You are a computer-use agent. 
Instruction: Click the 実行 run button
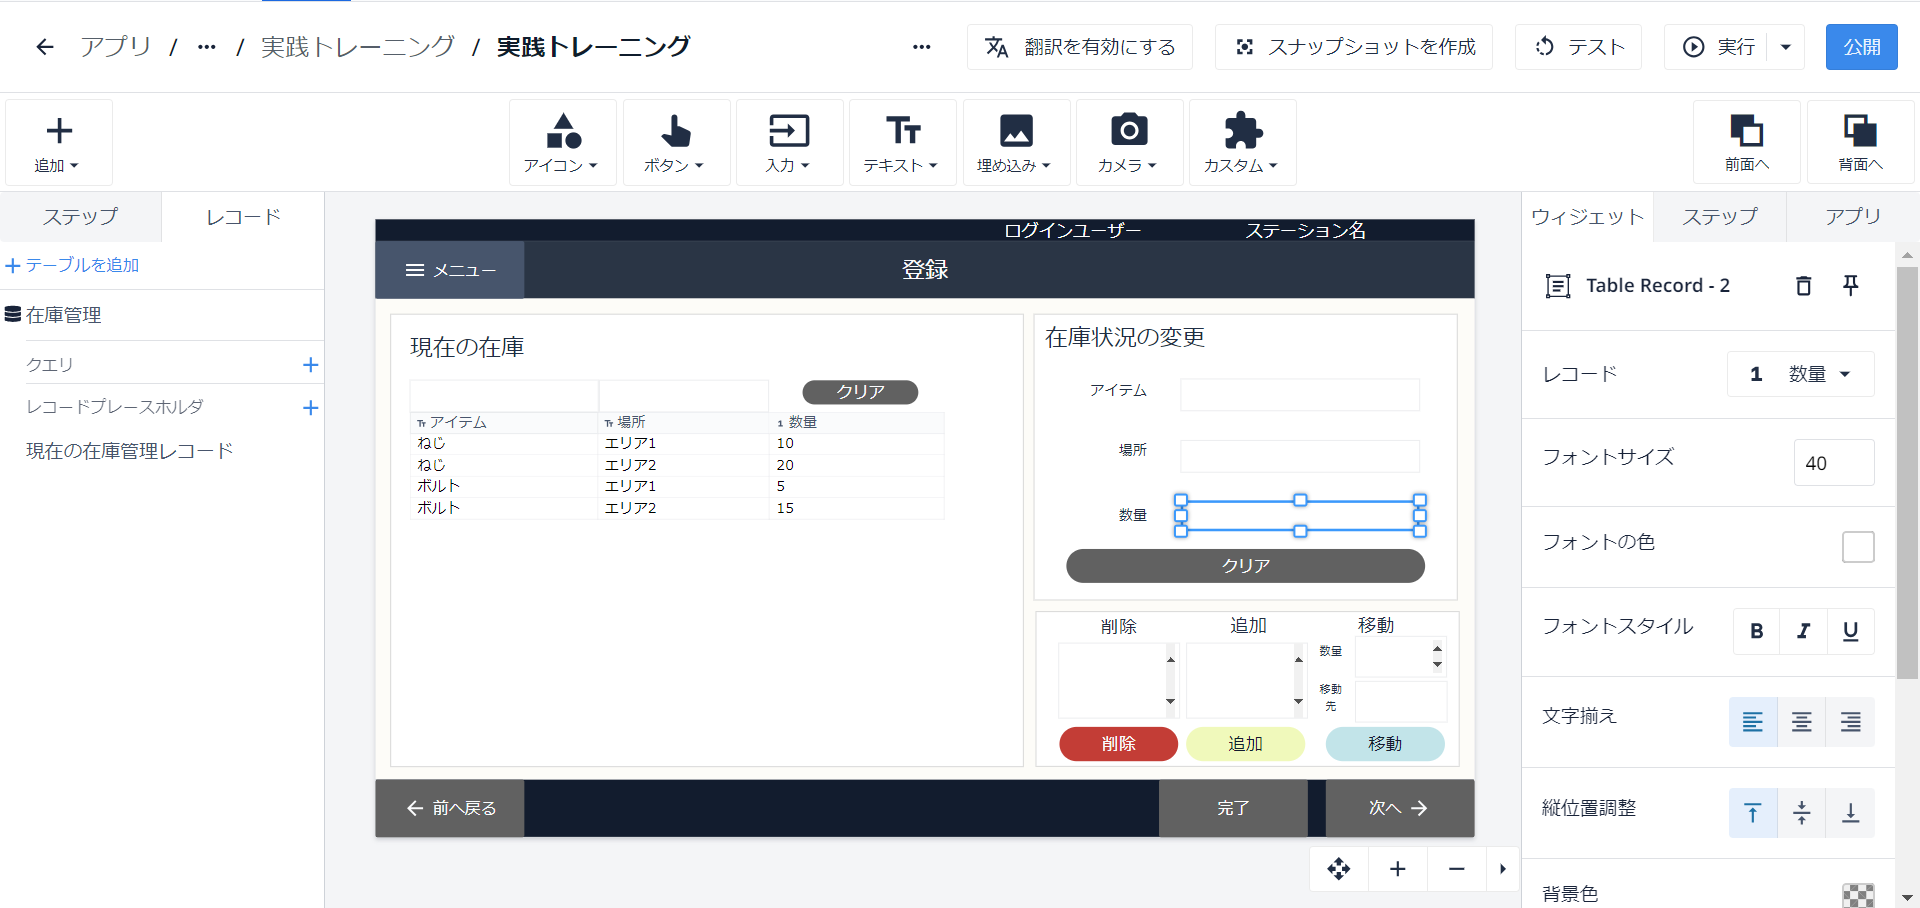(x=1717, y=47)
